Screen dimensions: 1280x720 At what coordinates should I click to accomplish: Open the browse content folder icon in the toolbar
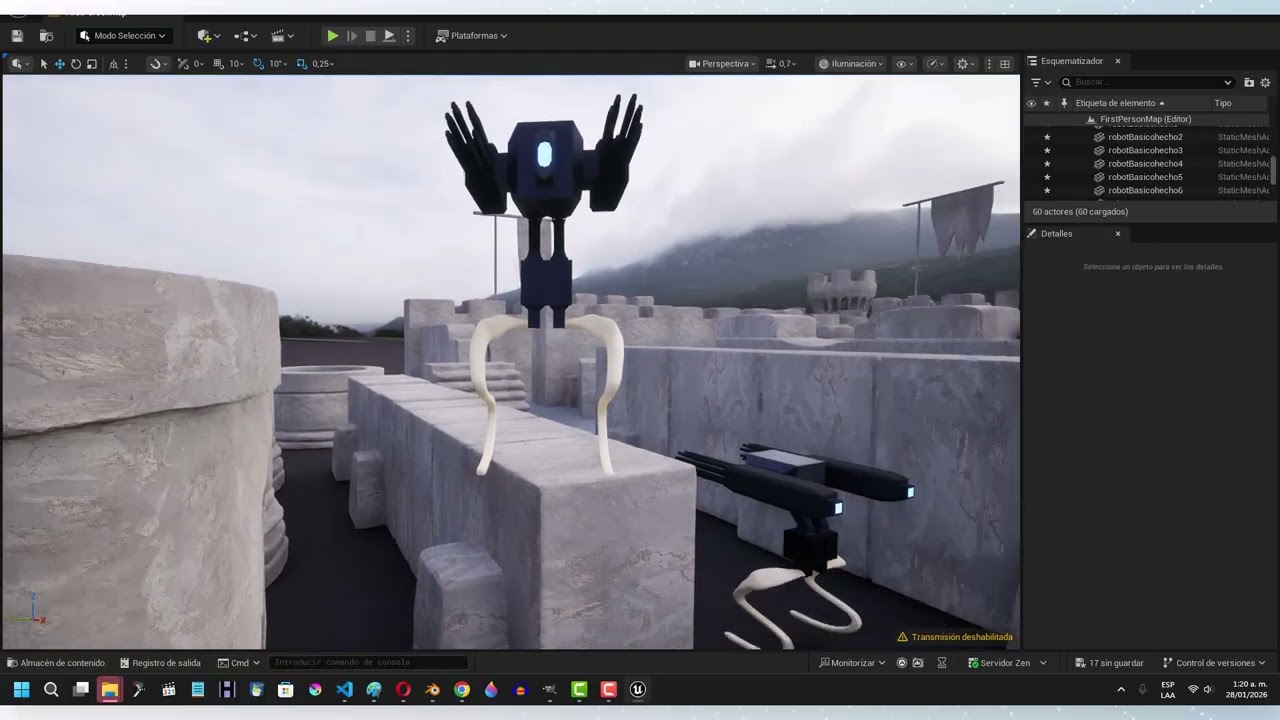[46, 36]
